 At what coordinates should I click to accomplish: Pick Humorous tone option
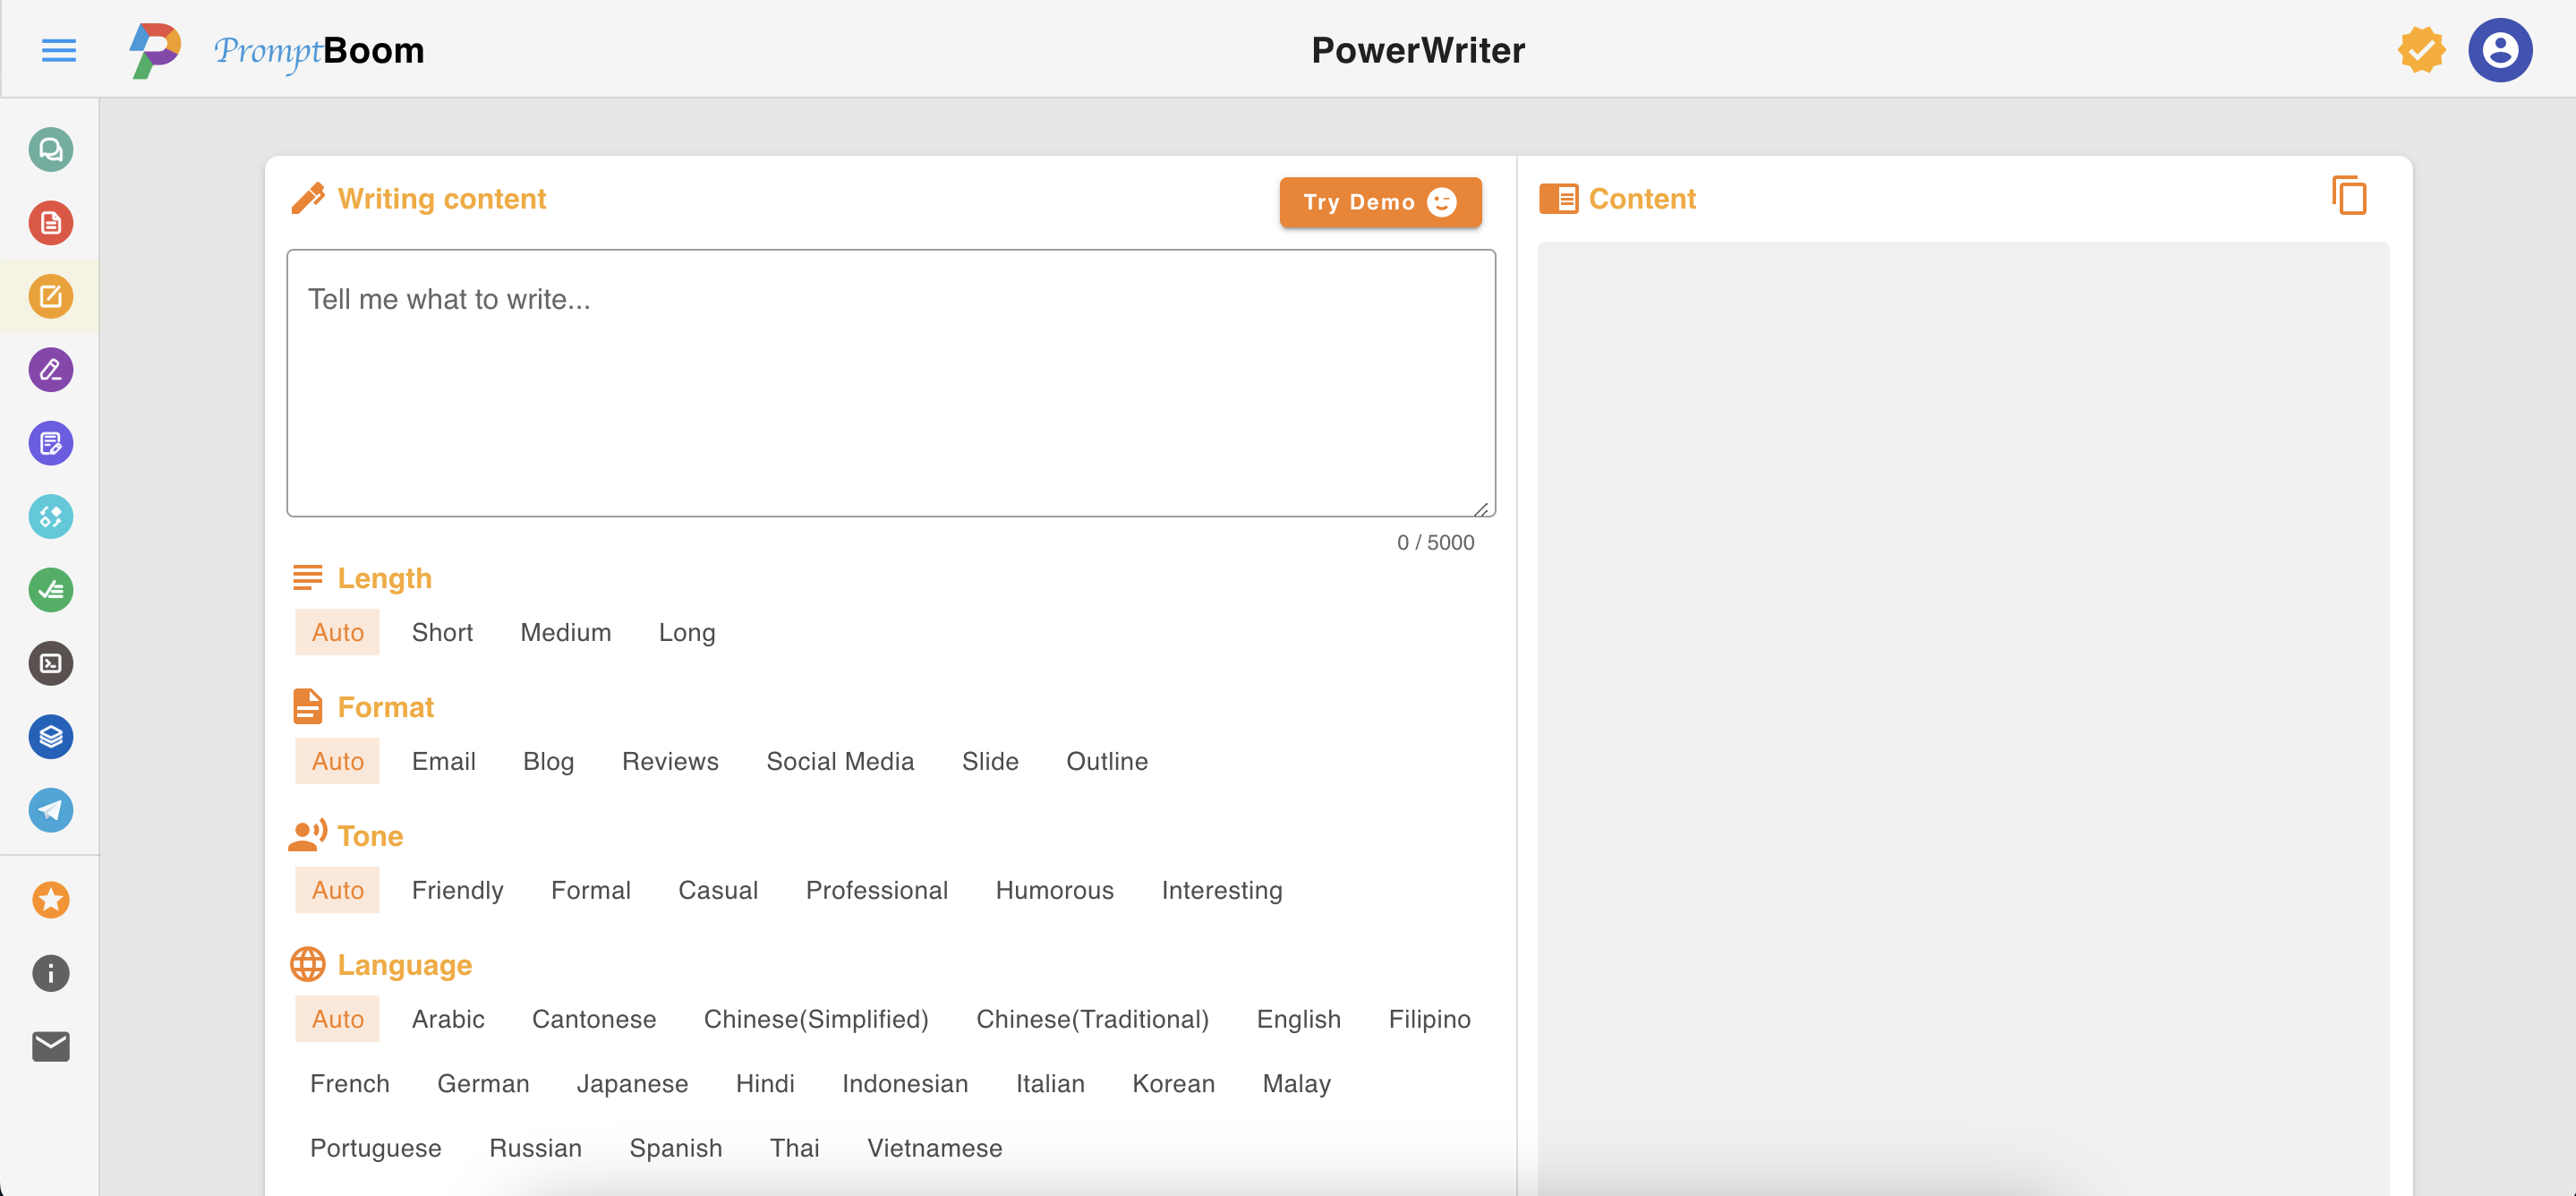coord(1054,891)
